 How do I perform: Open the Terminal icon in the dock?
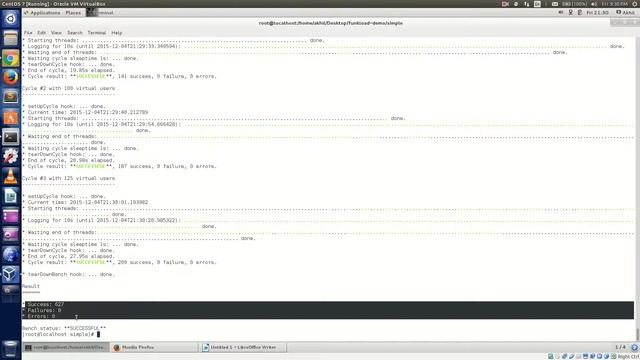[x=11, y=137]
